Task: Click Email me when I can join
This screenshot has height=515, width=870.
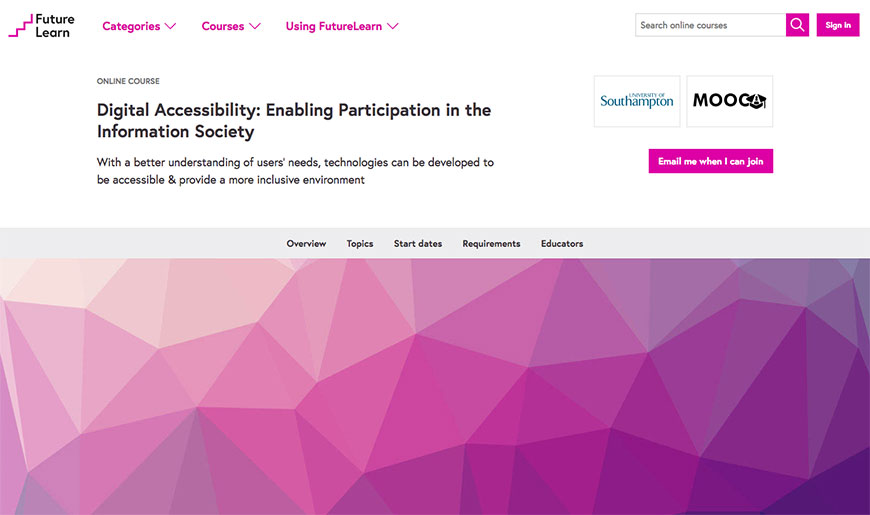Action: (710, 161)
